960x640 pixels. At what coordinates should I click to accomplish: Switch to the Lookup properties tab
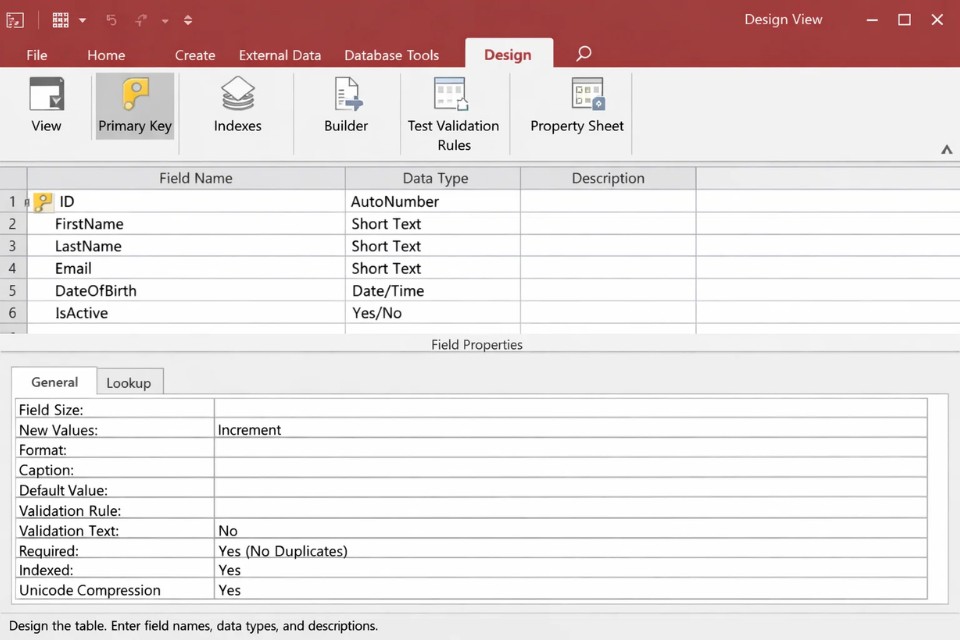click(x=129, y=383)
